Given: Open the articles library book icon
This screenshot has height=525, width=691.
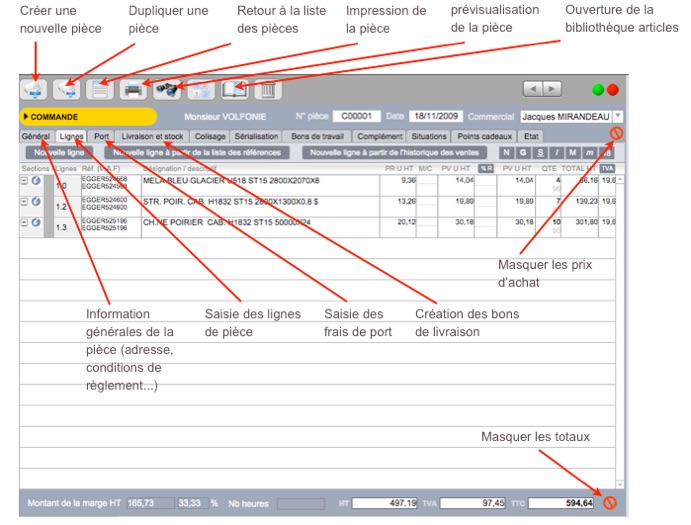Looking at the screenshot, I should pos(234,90).
